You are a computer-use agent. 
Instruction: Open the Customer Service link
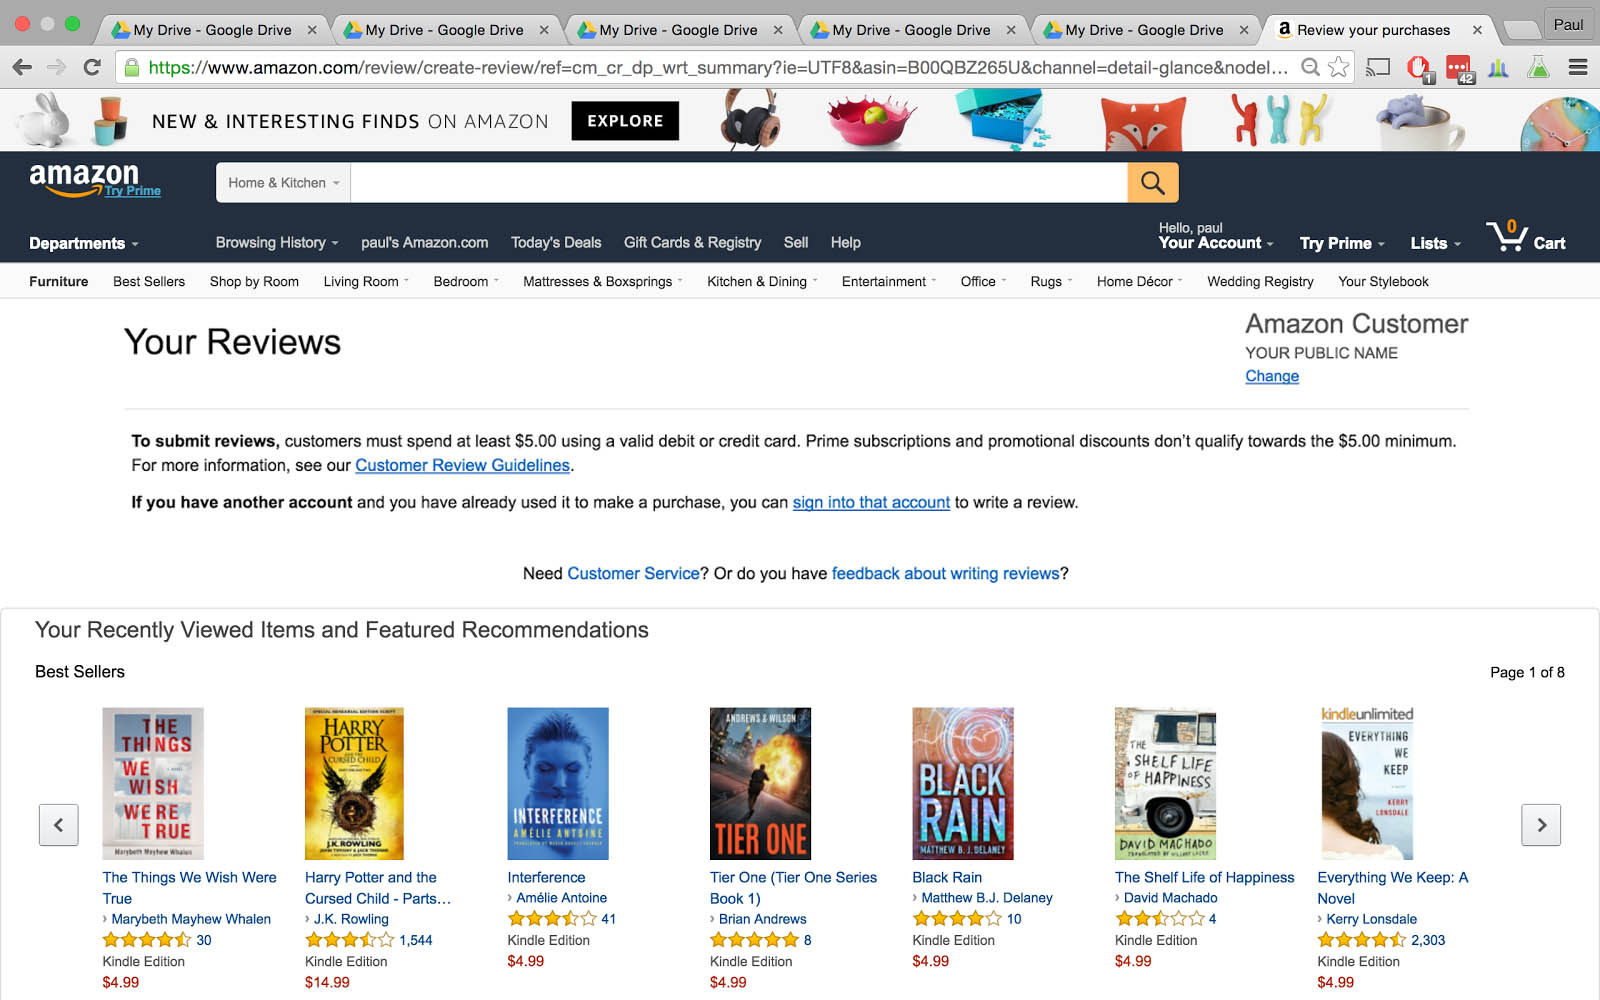tap(633, 573)
